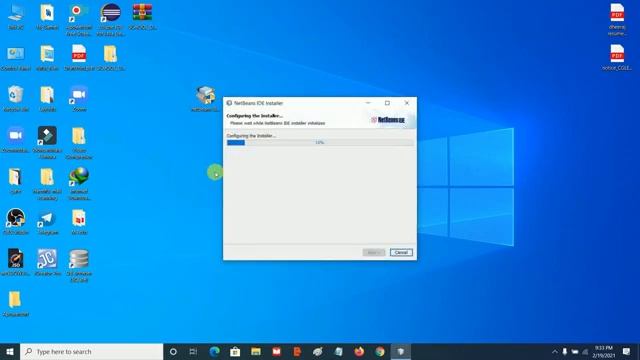This screenshot has width=640, height=360.
Task: Expand the hidden system tray icons
Action: pos(554,351)
